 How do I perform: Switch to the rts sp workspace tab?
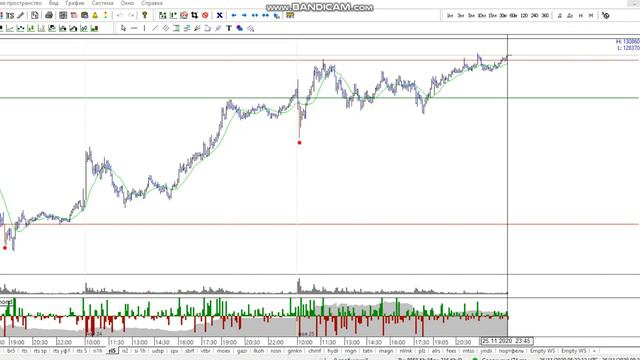(x=40, y=351)
